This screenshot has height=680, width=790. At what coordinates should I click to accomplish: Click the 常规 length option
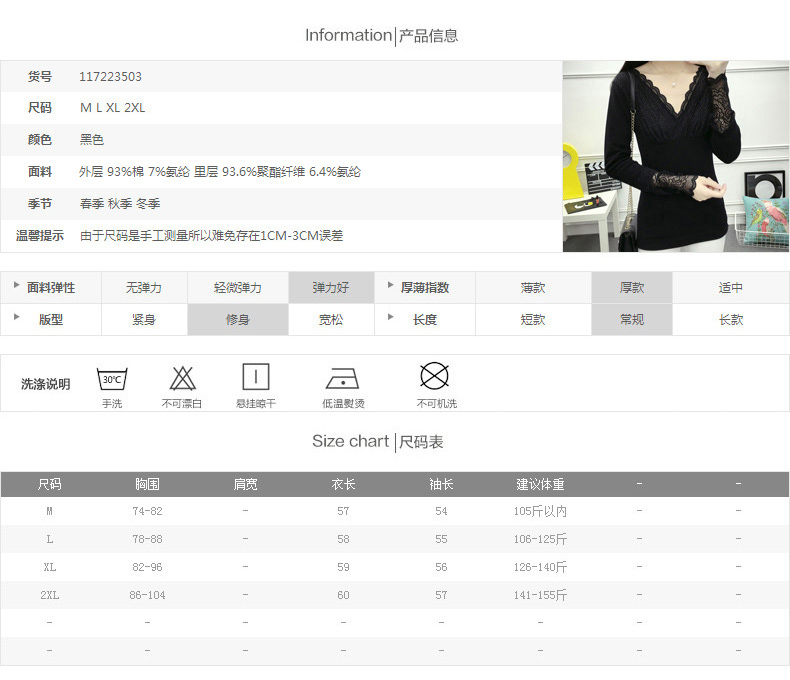point(632,320)
